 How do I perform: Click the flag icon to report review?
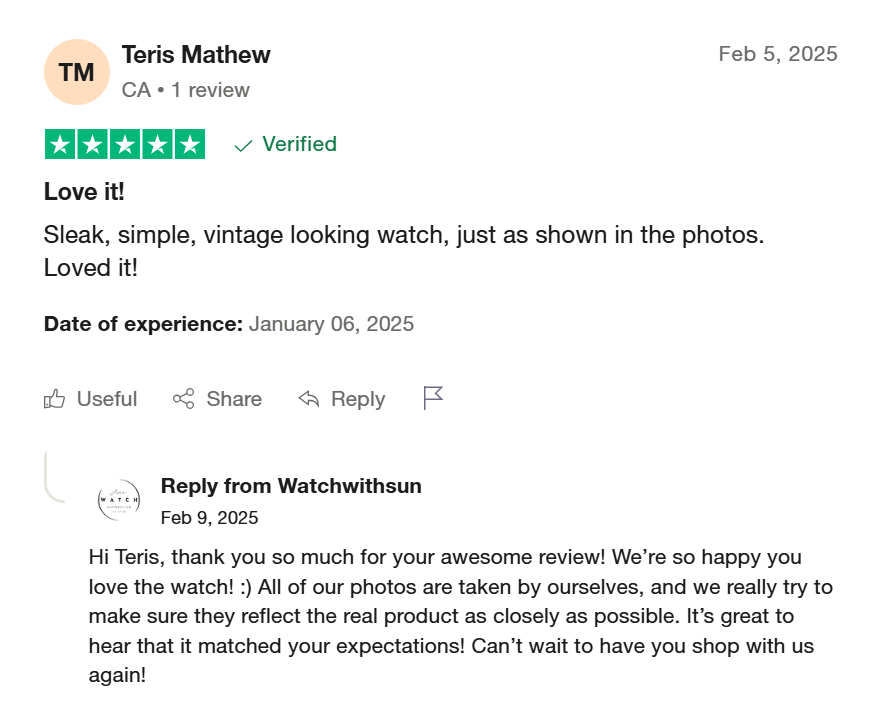433,397
